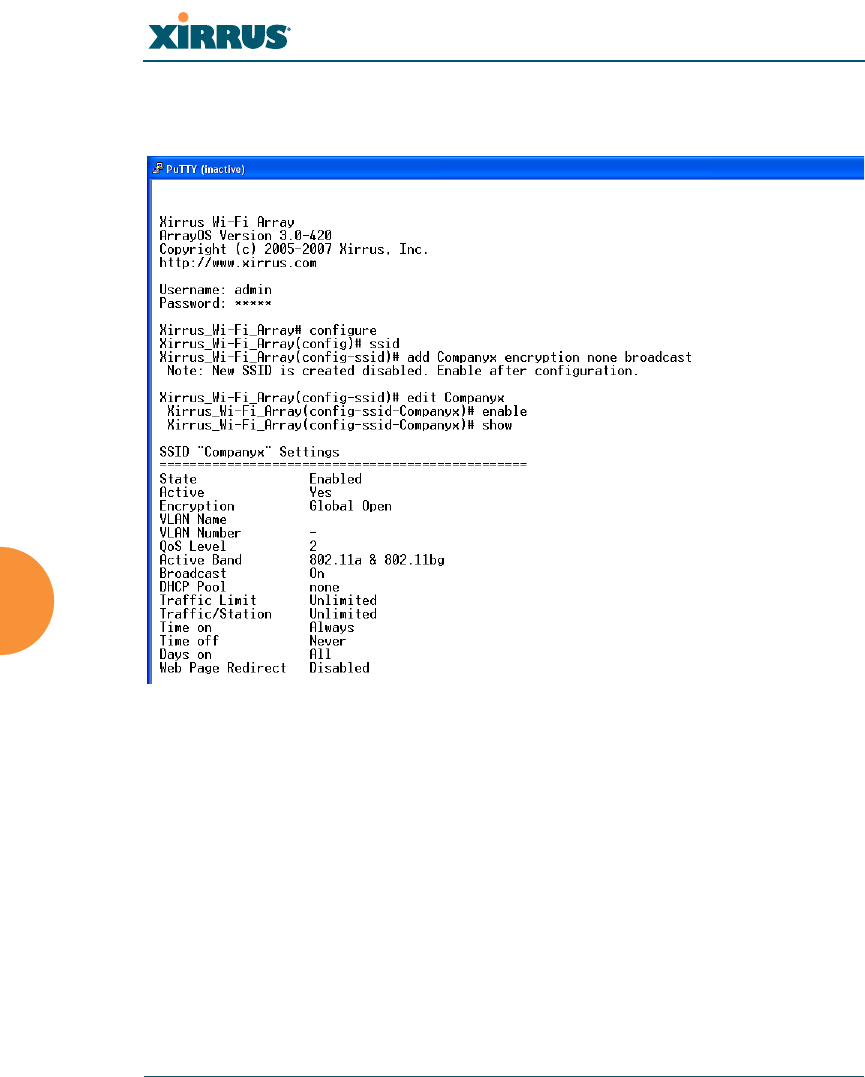Click the '(config-ssid-Companyx)# show' line
The image size is (865, 1077).
tap(339, 425)
